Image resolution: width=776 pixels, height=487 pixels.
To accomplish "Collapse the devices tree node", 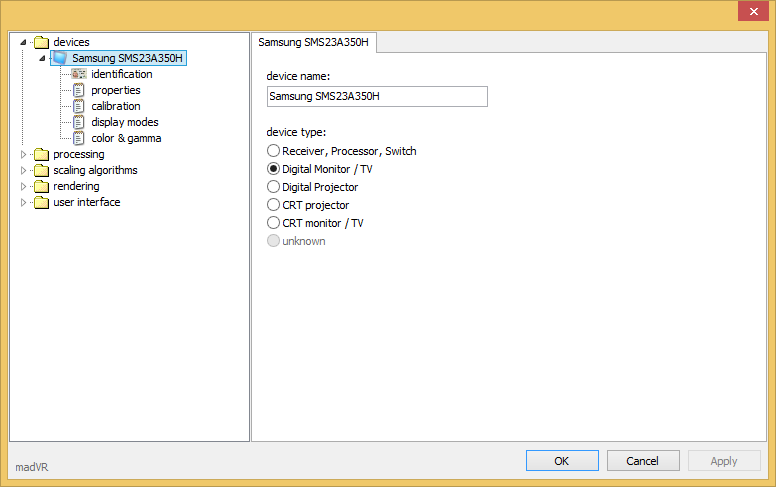I will pos(23,43).
